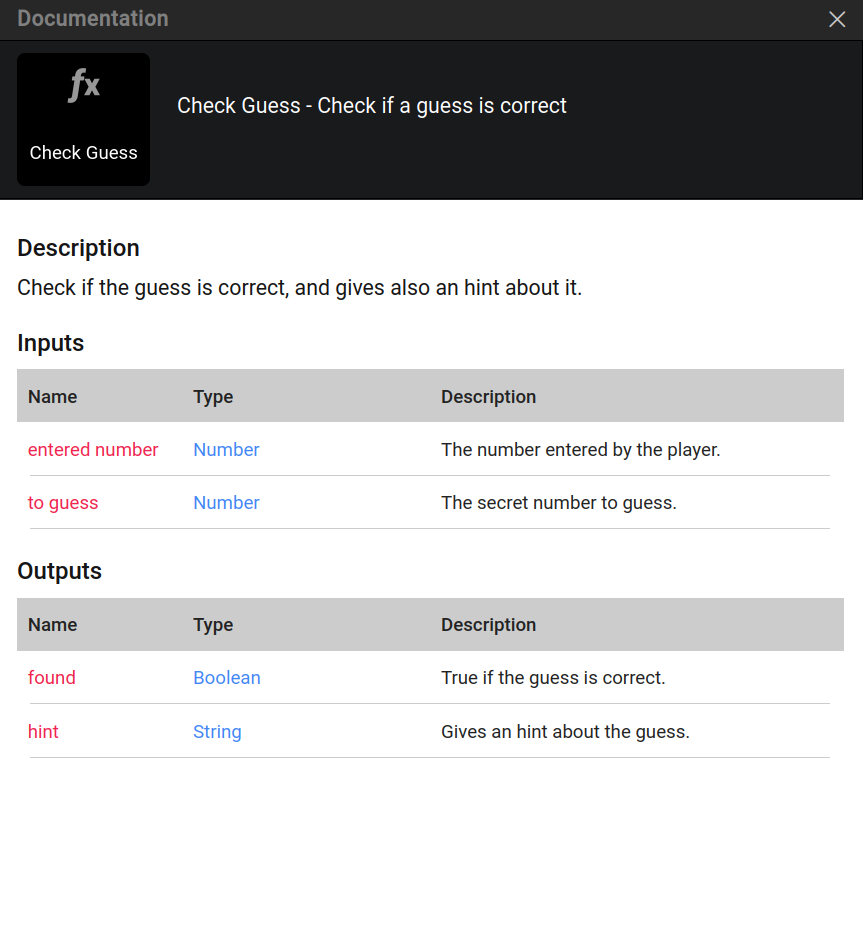Viewport: 863px width, 930px height.
Task: Click the Inputs section heading
Action: [x=51, y=343]
